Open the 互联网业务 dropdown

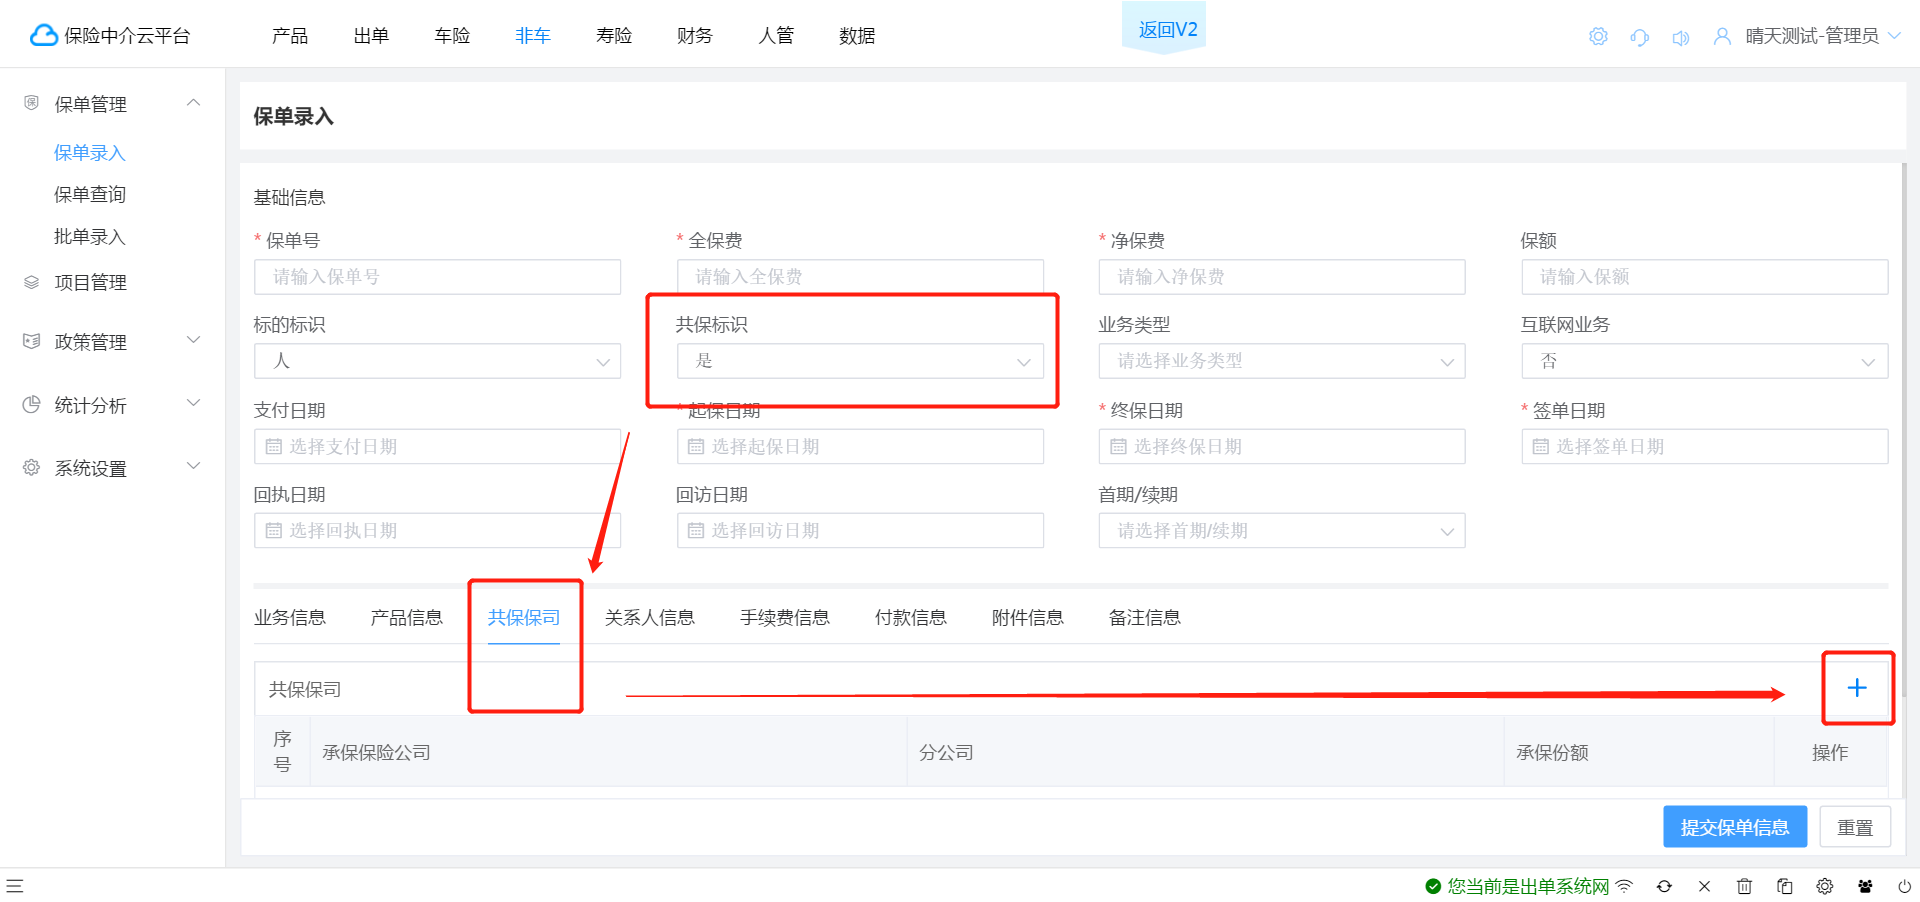coord(1705,361)
